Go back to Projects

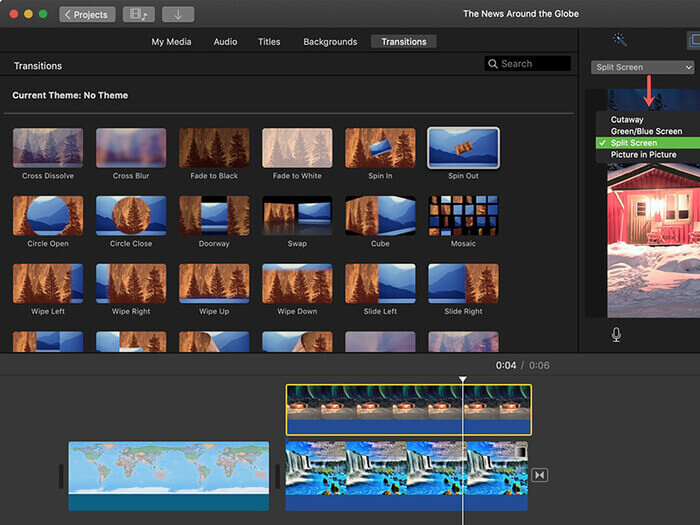pyautogui.click(x=87, y=14)
